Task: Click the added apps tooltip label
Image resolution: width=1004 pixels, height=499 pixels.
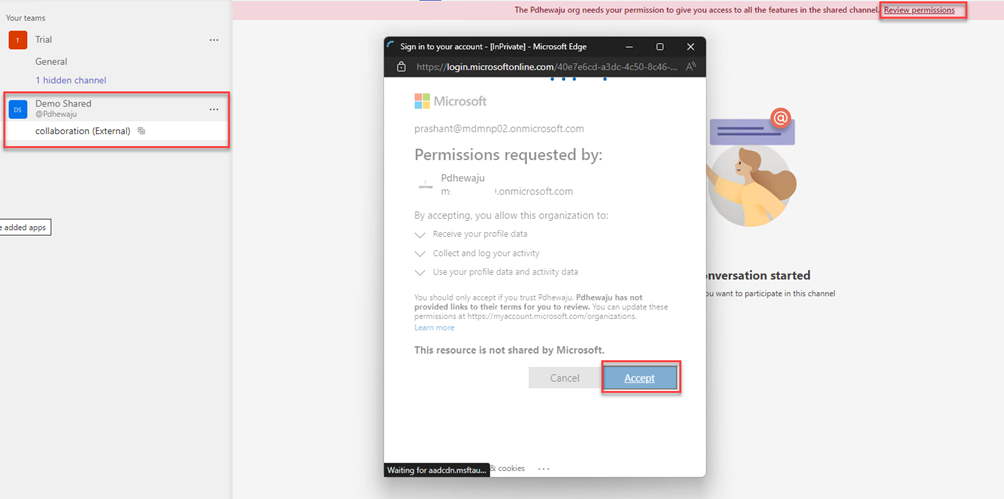Action: pyautogui.click(x=24, y=227)
